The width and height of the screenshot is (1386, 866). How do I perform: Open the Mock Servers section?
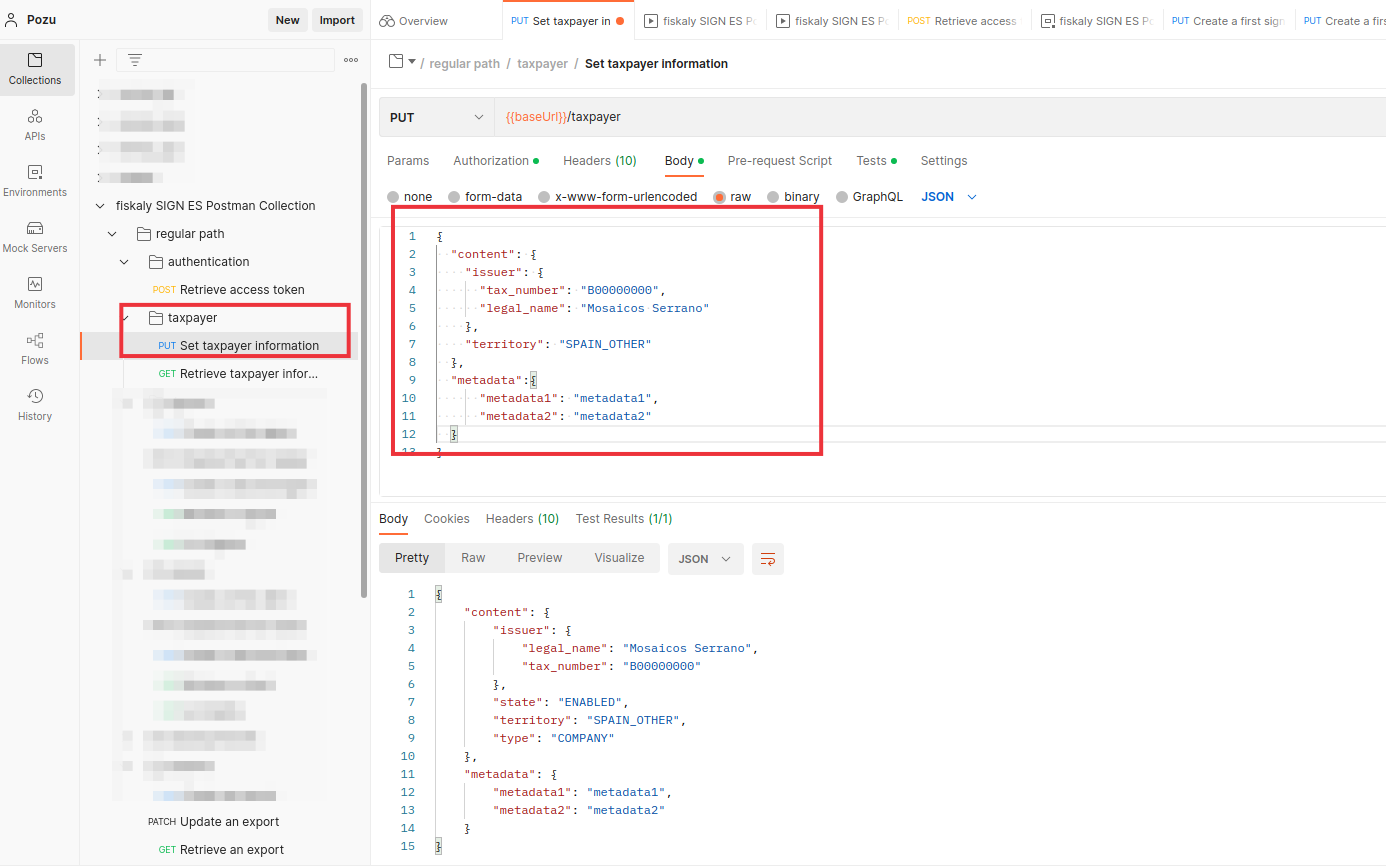pos(35,237)
